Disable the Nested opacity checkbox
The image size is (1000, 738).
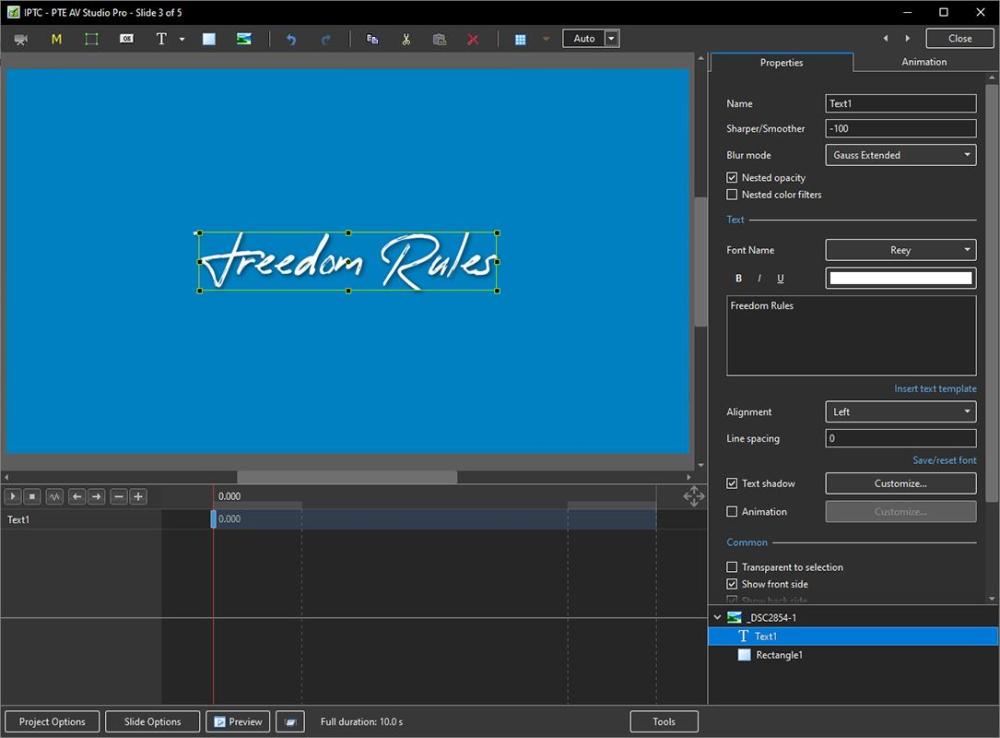[732, 178]
